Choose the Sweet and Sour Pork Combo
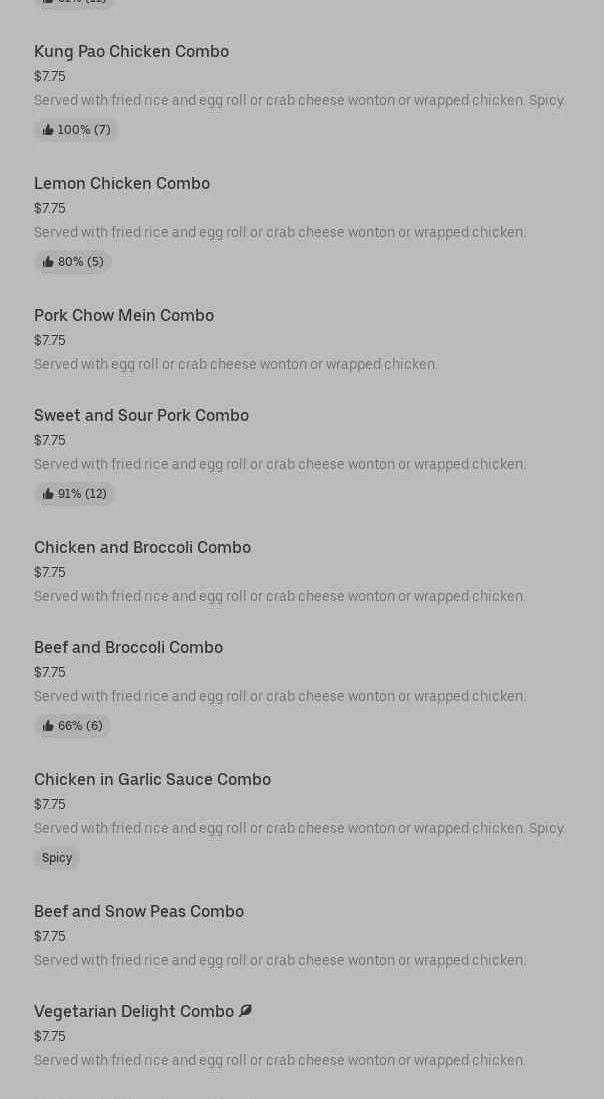Image resolution: width=604 pixels, height=1099 pixels. (141, 415)
